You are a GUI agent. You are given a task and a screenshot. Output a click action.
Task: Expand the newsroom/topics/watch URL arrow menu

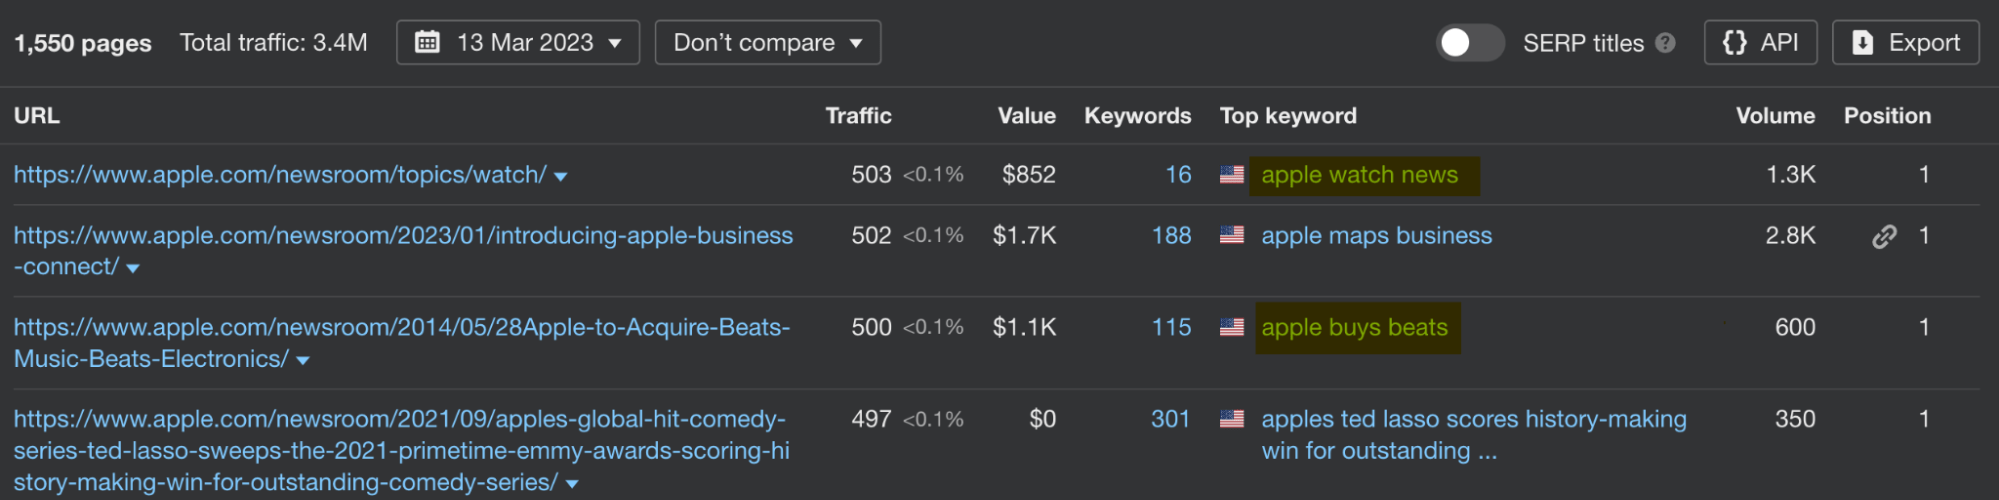[561, 177]
